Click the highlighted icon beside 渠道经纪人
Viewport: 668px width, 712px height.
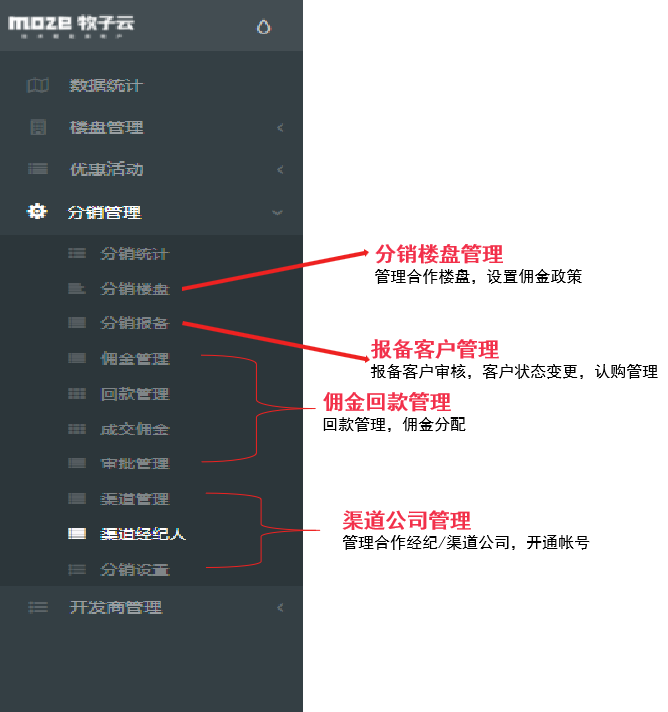(77, 534)
